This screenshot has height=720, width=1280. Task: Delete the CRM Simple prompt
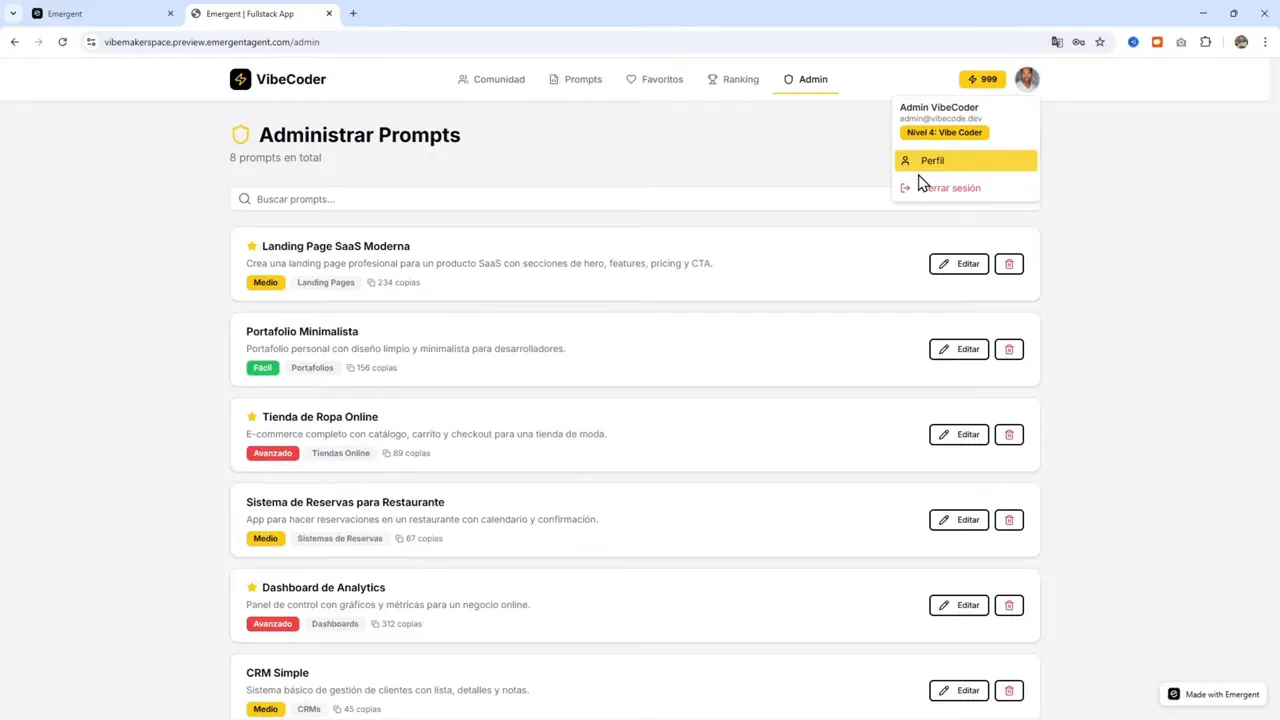pyautogui.click(x=1009, y=690)
